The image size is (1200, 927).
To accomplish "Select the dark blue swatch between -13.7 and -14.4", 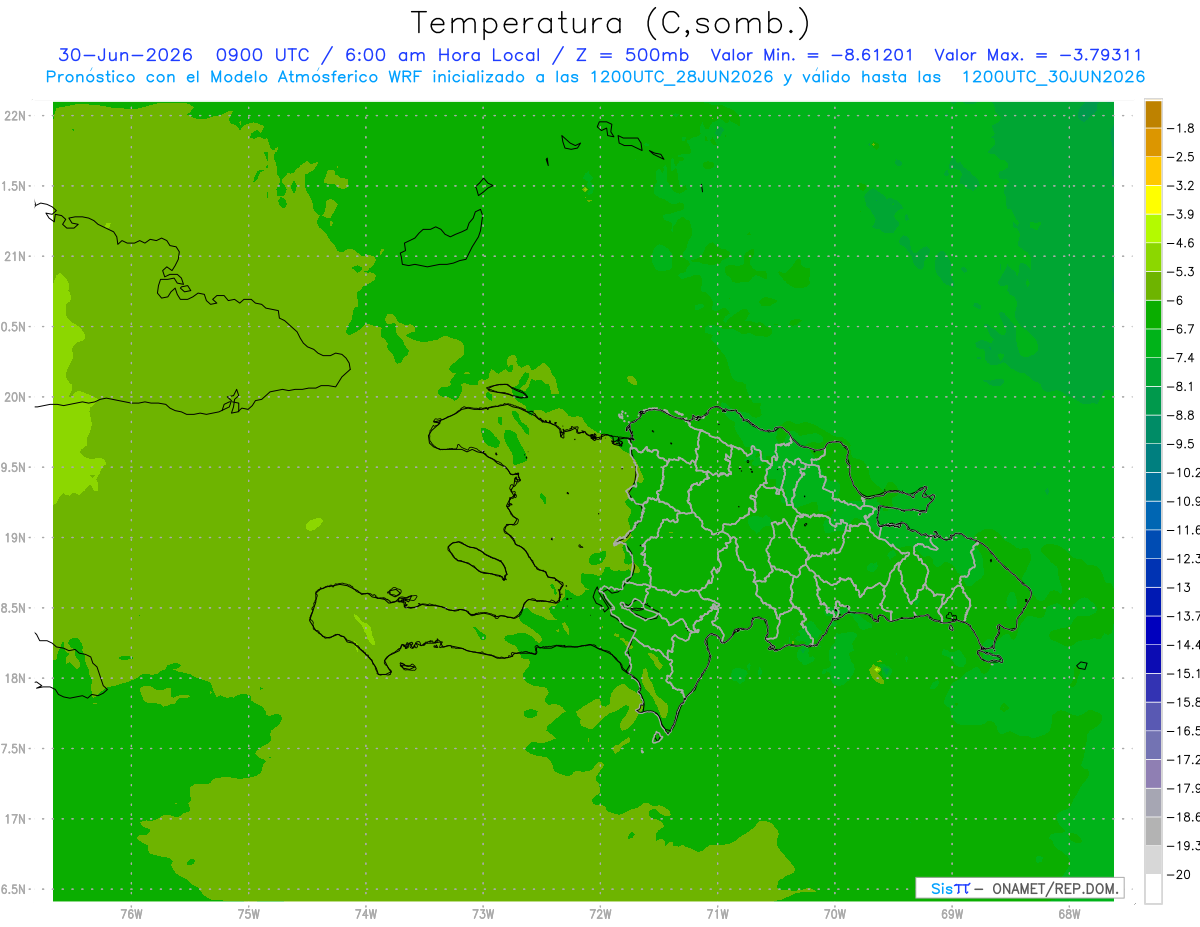I will (1153, 630).
